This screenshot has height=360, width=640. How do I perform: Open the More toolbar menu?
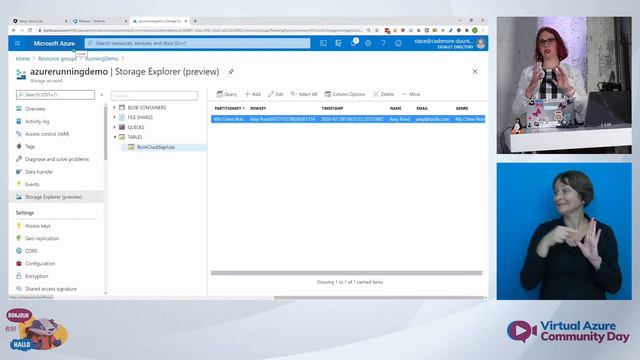[x=411, y=94]
